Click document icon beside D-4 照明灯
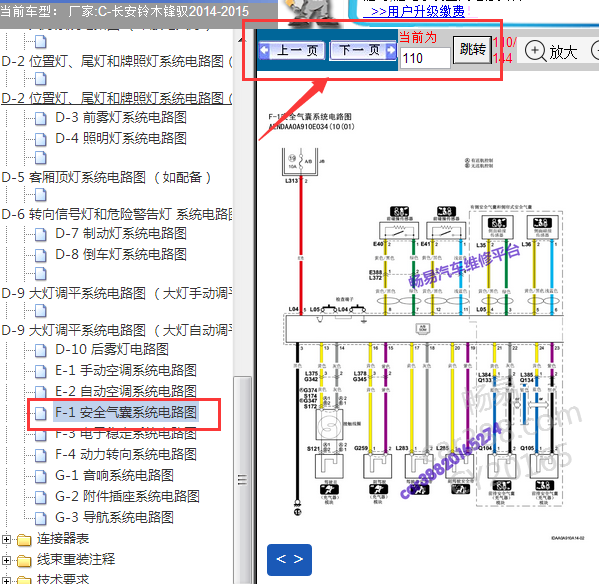The width and height of the screenshot is (599, 584). [x=40, y=139]
